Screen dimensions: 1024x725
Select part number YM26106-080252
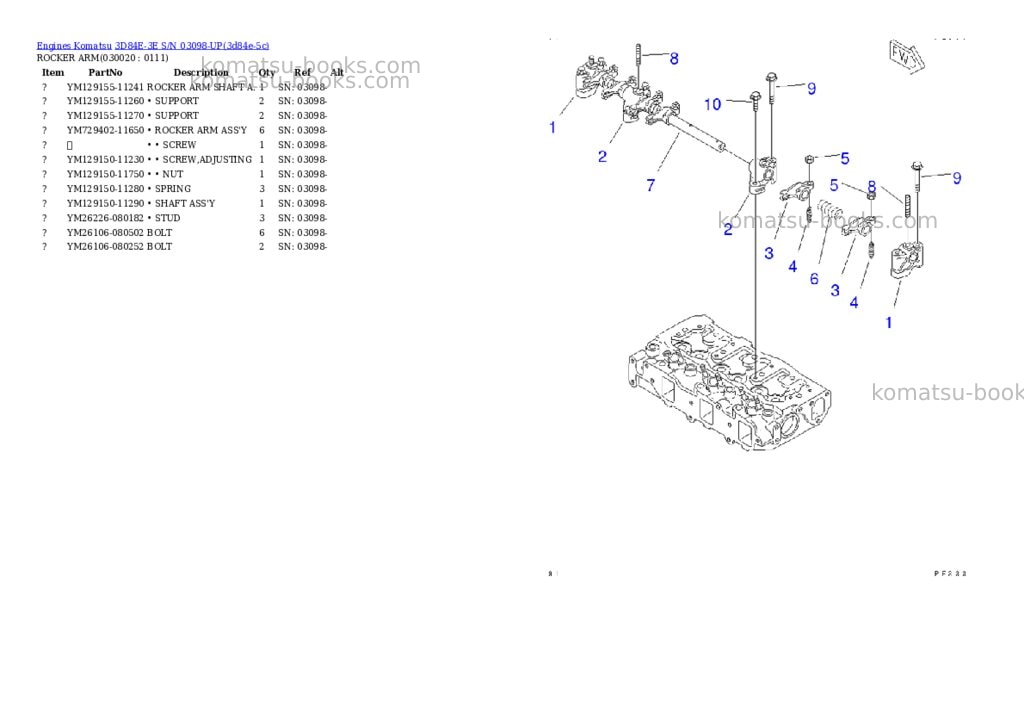tap(105, 247)
